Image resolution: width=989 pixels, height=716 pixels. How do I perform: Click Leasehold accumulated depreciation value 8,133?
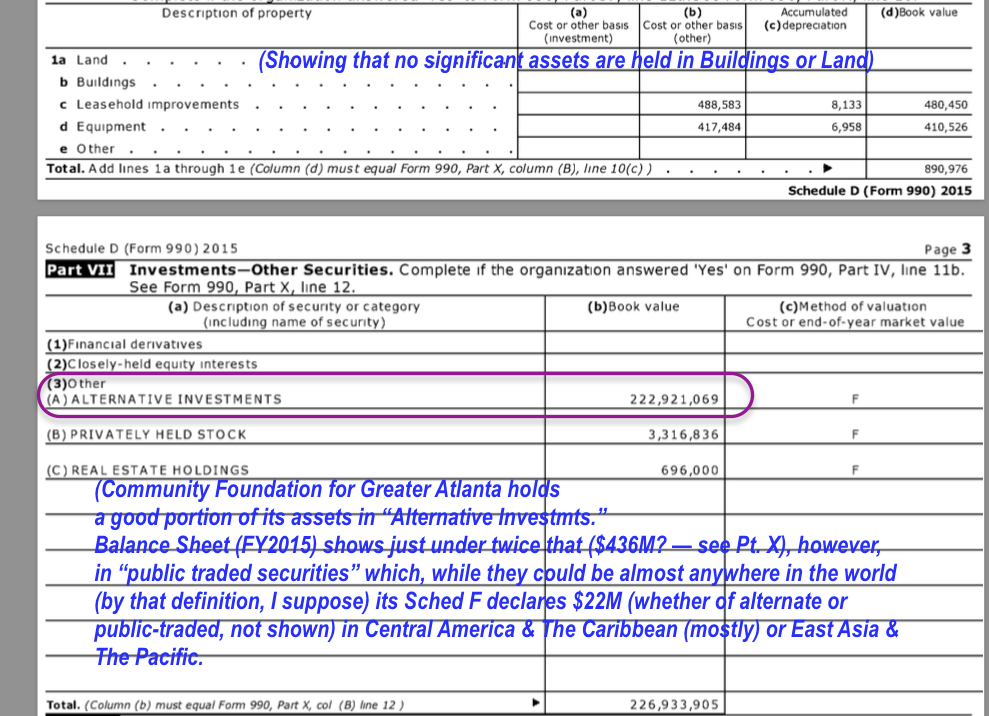pos(845,105)
